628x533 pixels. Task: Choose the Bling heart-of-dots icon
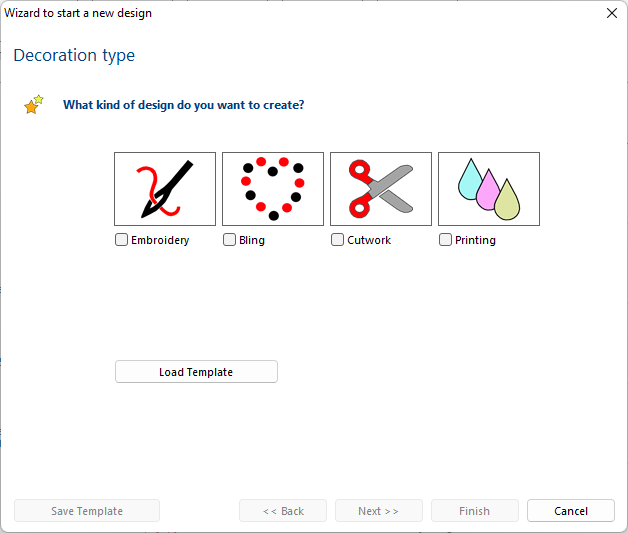[x=273, y=189]
